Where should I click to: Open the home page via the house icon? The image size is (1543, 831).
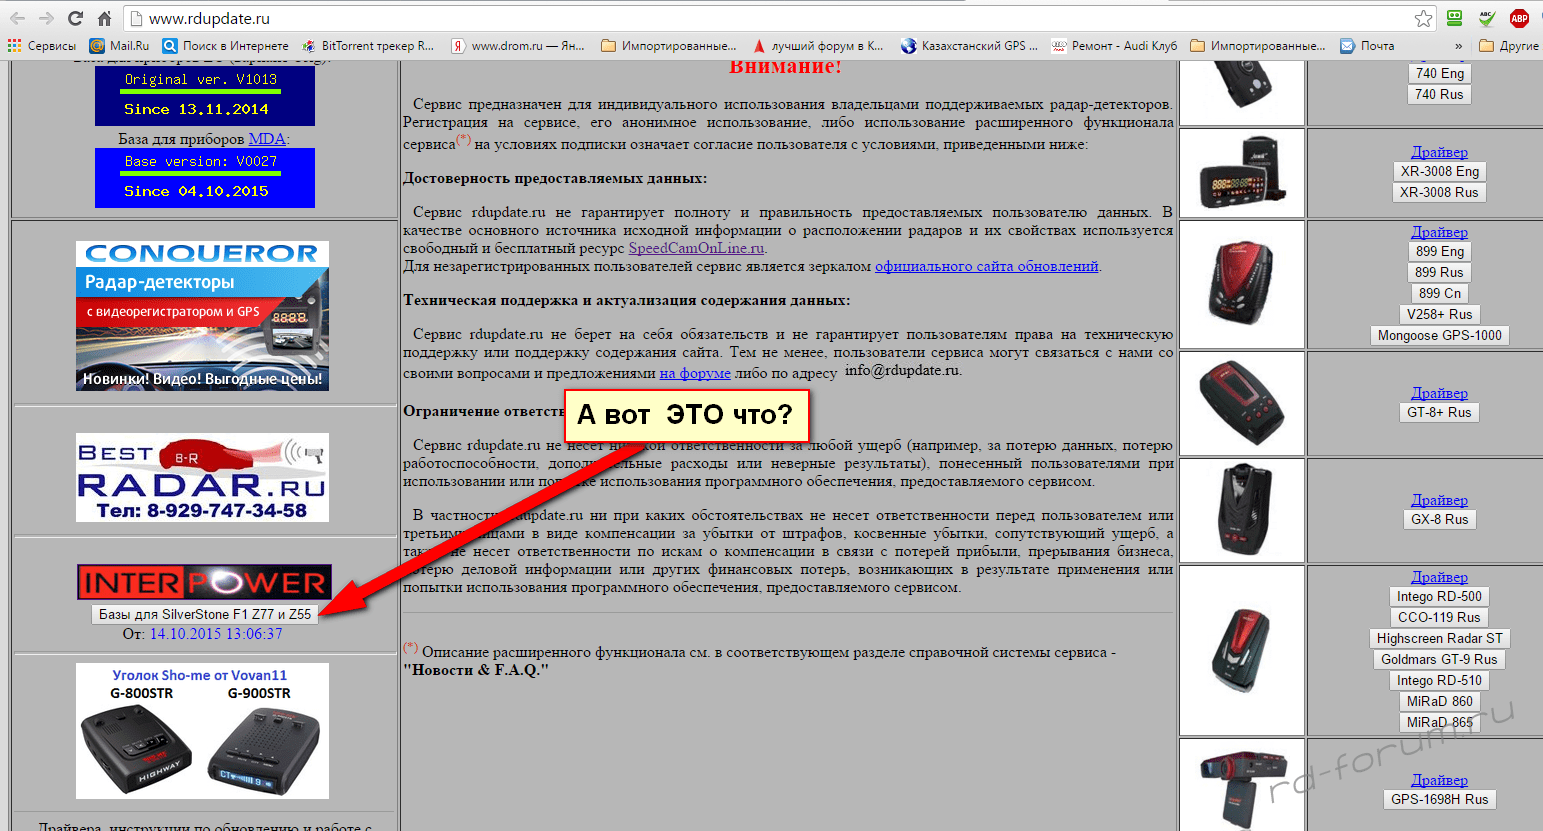(104, 18)
